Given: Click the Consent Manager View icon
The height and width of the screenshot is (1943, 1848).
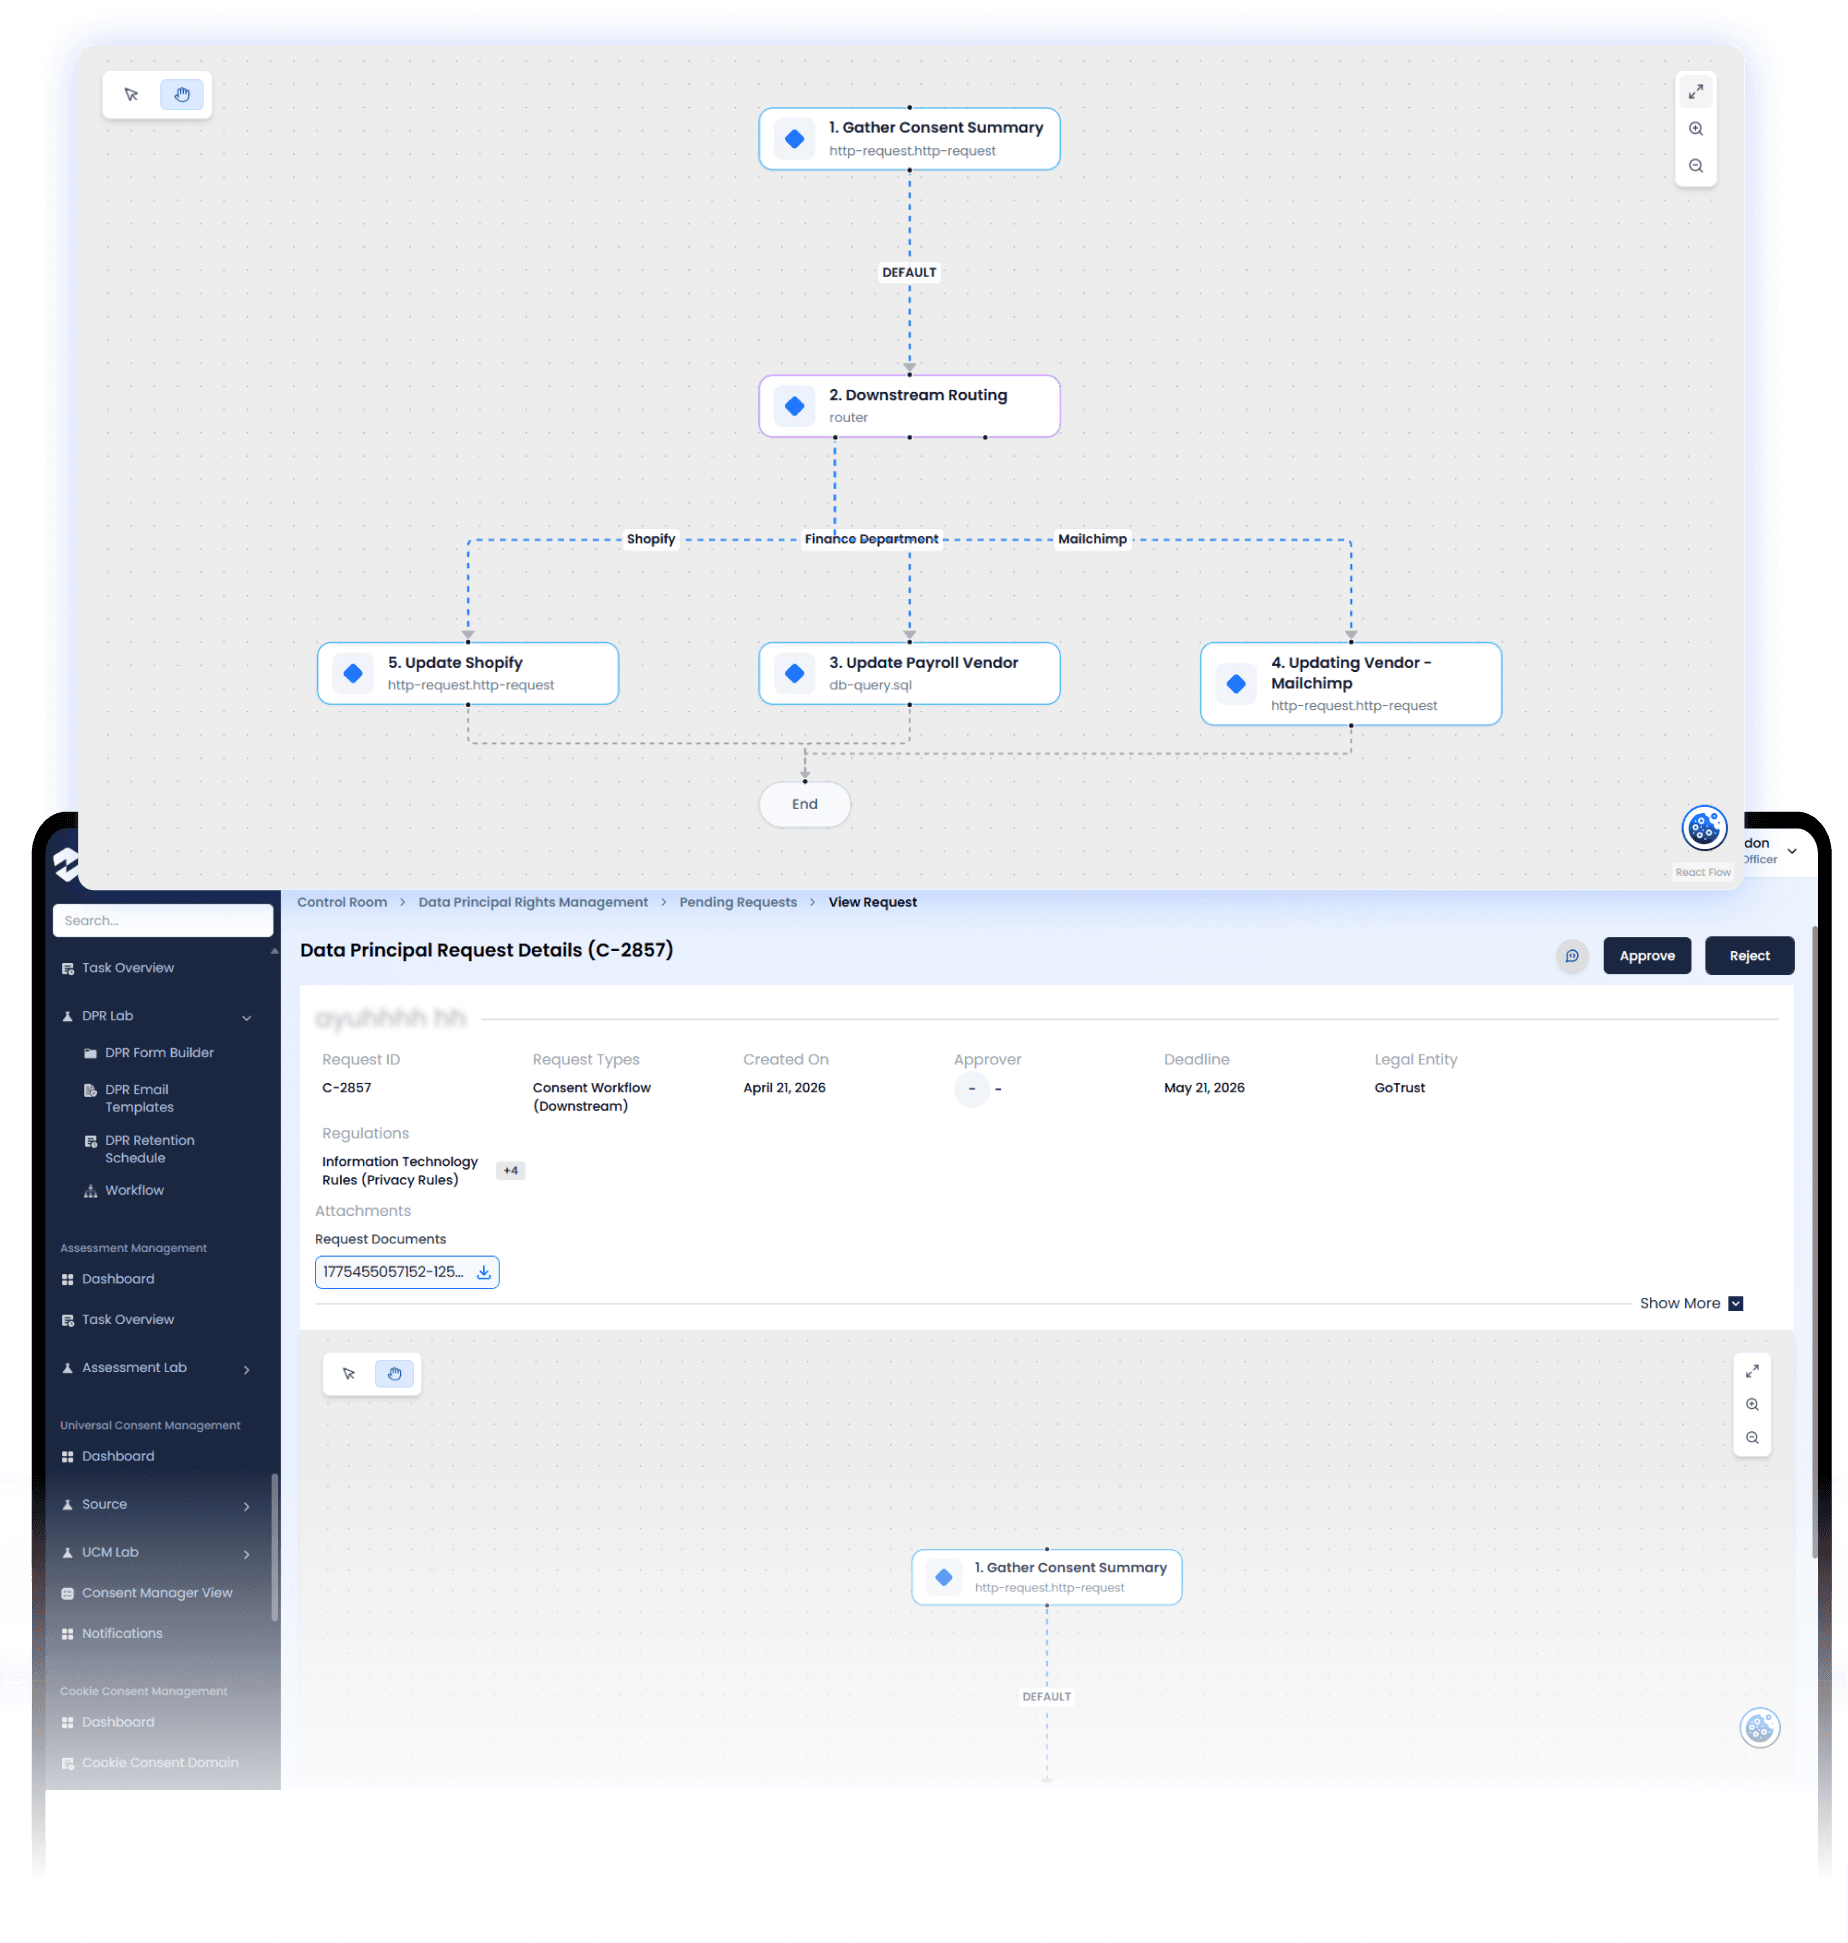Looking at the screenshot, I should pyautogui.click(x=68, y=1593).
